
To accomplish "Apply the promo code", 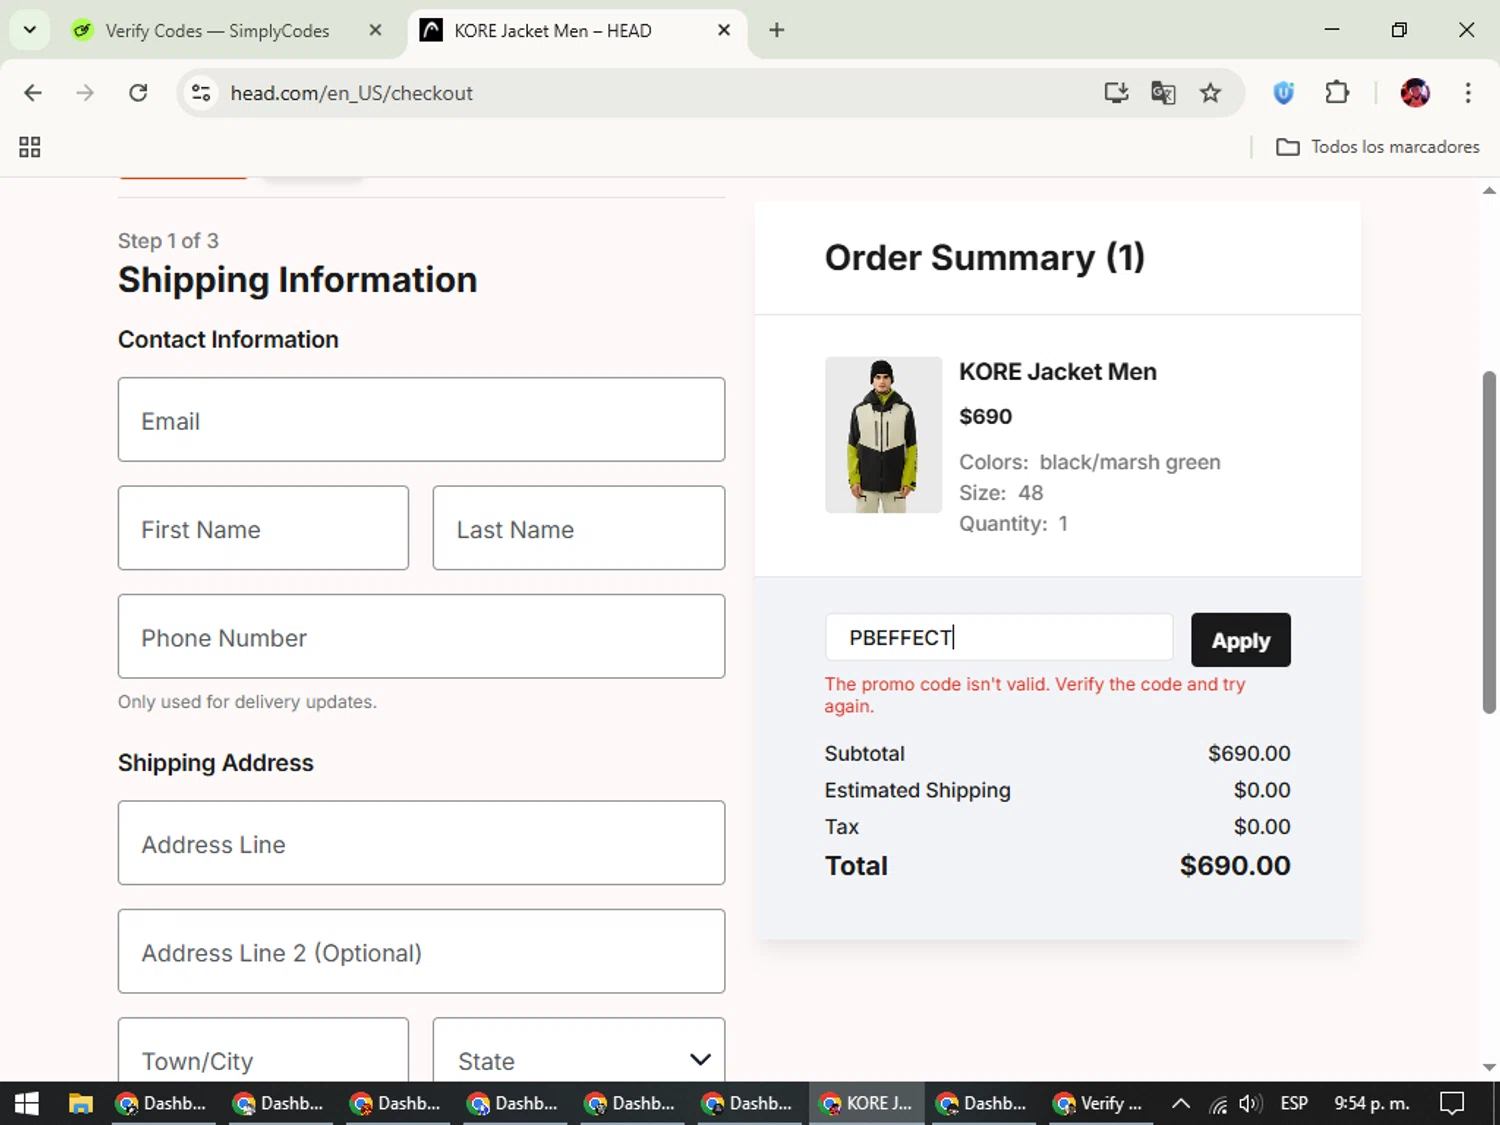I will (1241, 640).
